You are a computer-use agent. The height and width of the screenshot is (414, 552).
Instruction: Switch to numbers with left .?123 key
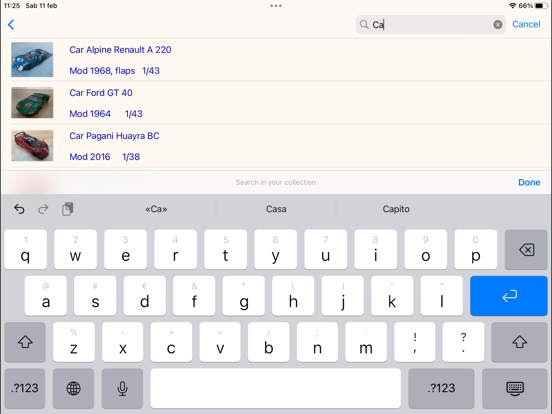click(x=25, y=388)
